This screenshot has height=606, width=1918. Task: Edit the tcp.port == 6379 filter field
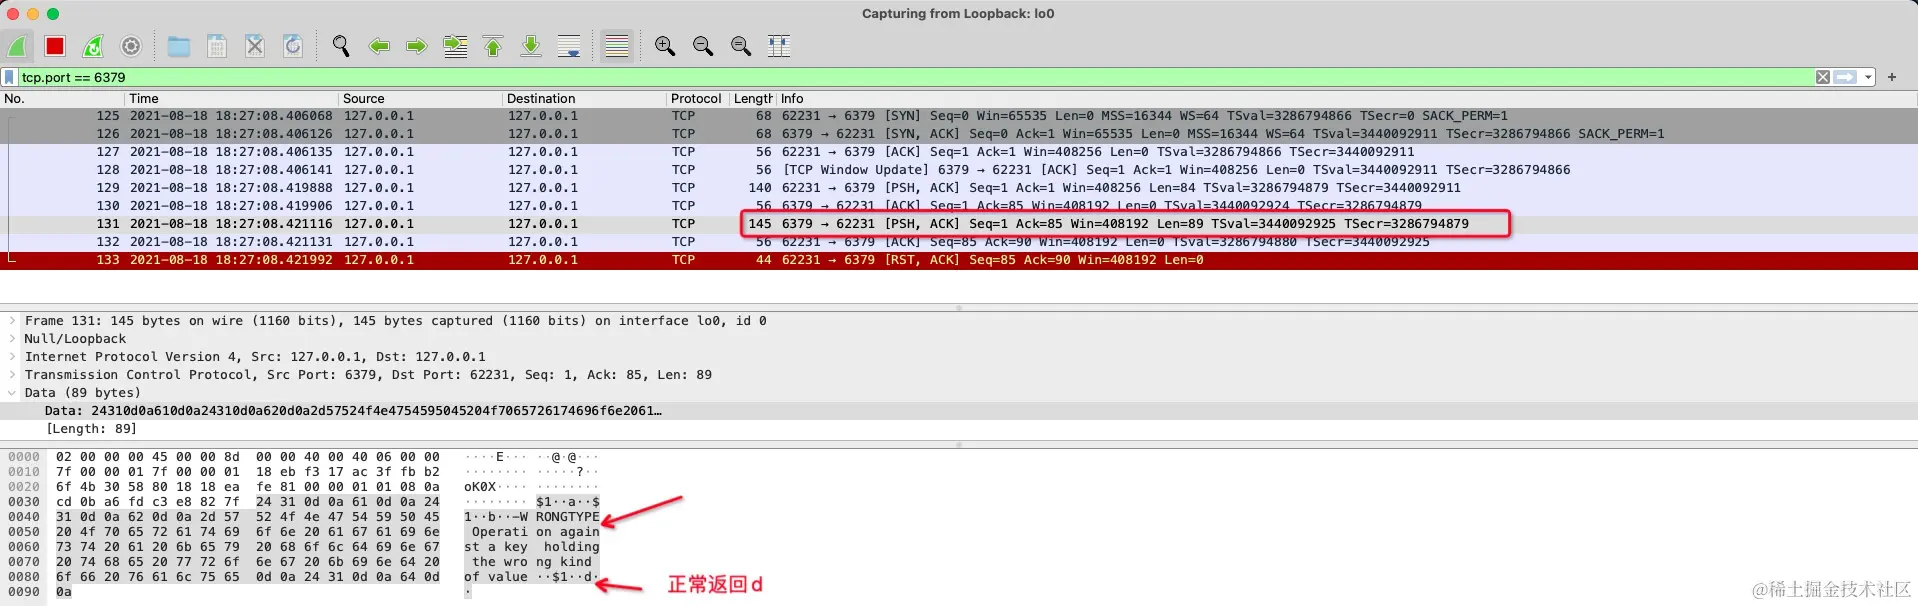tap(915, 77)
